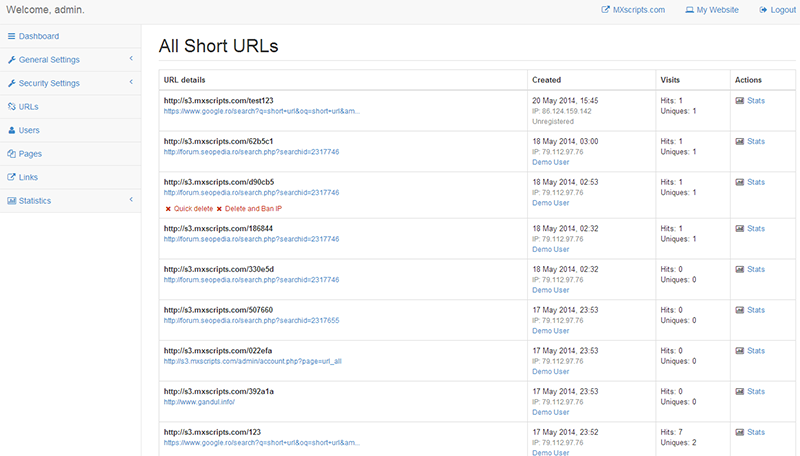
Task: Select short URL http://s3.mxscripts.com/test123
Action: click(218, 100)
